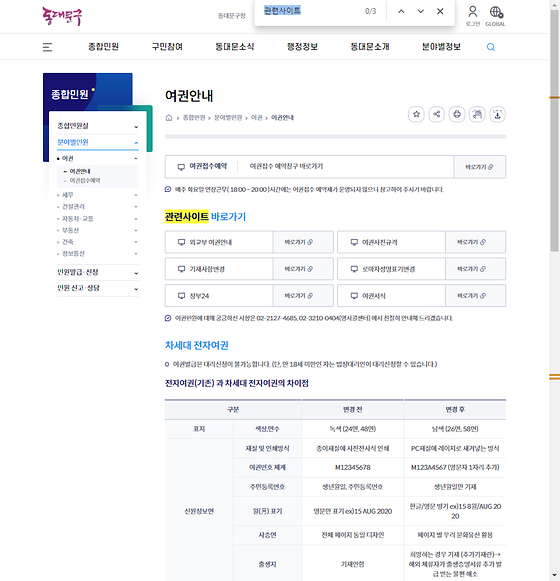Click the icon button right of print
The image size is (560, 581).
(477, 114)
